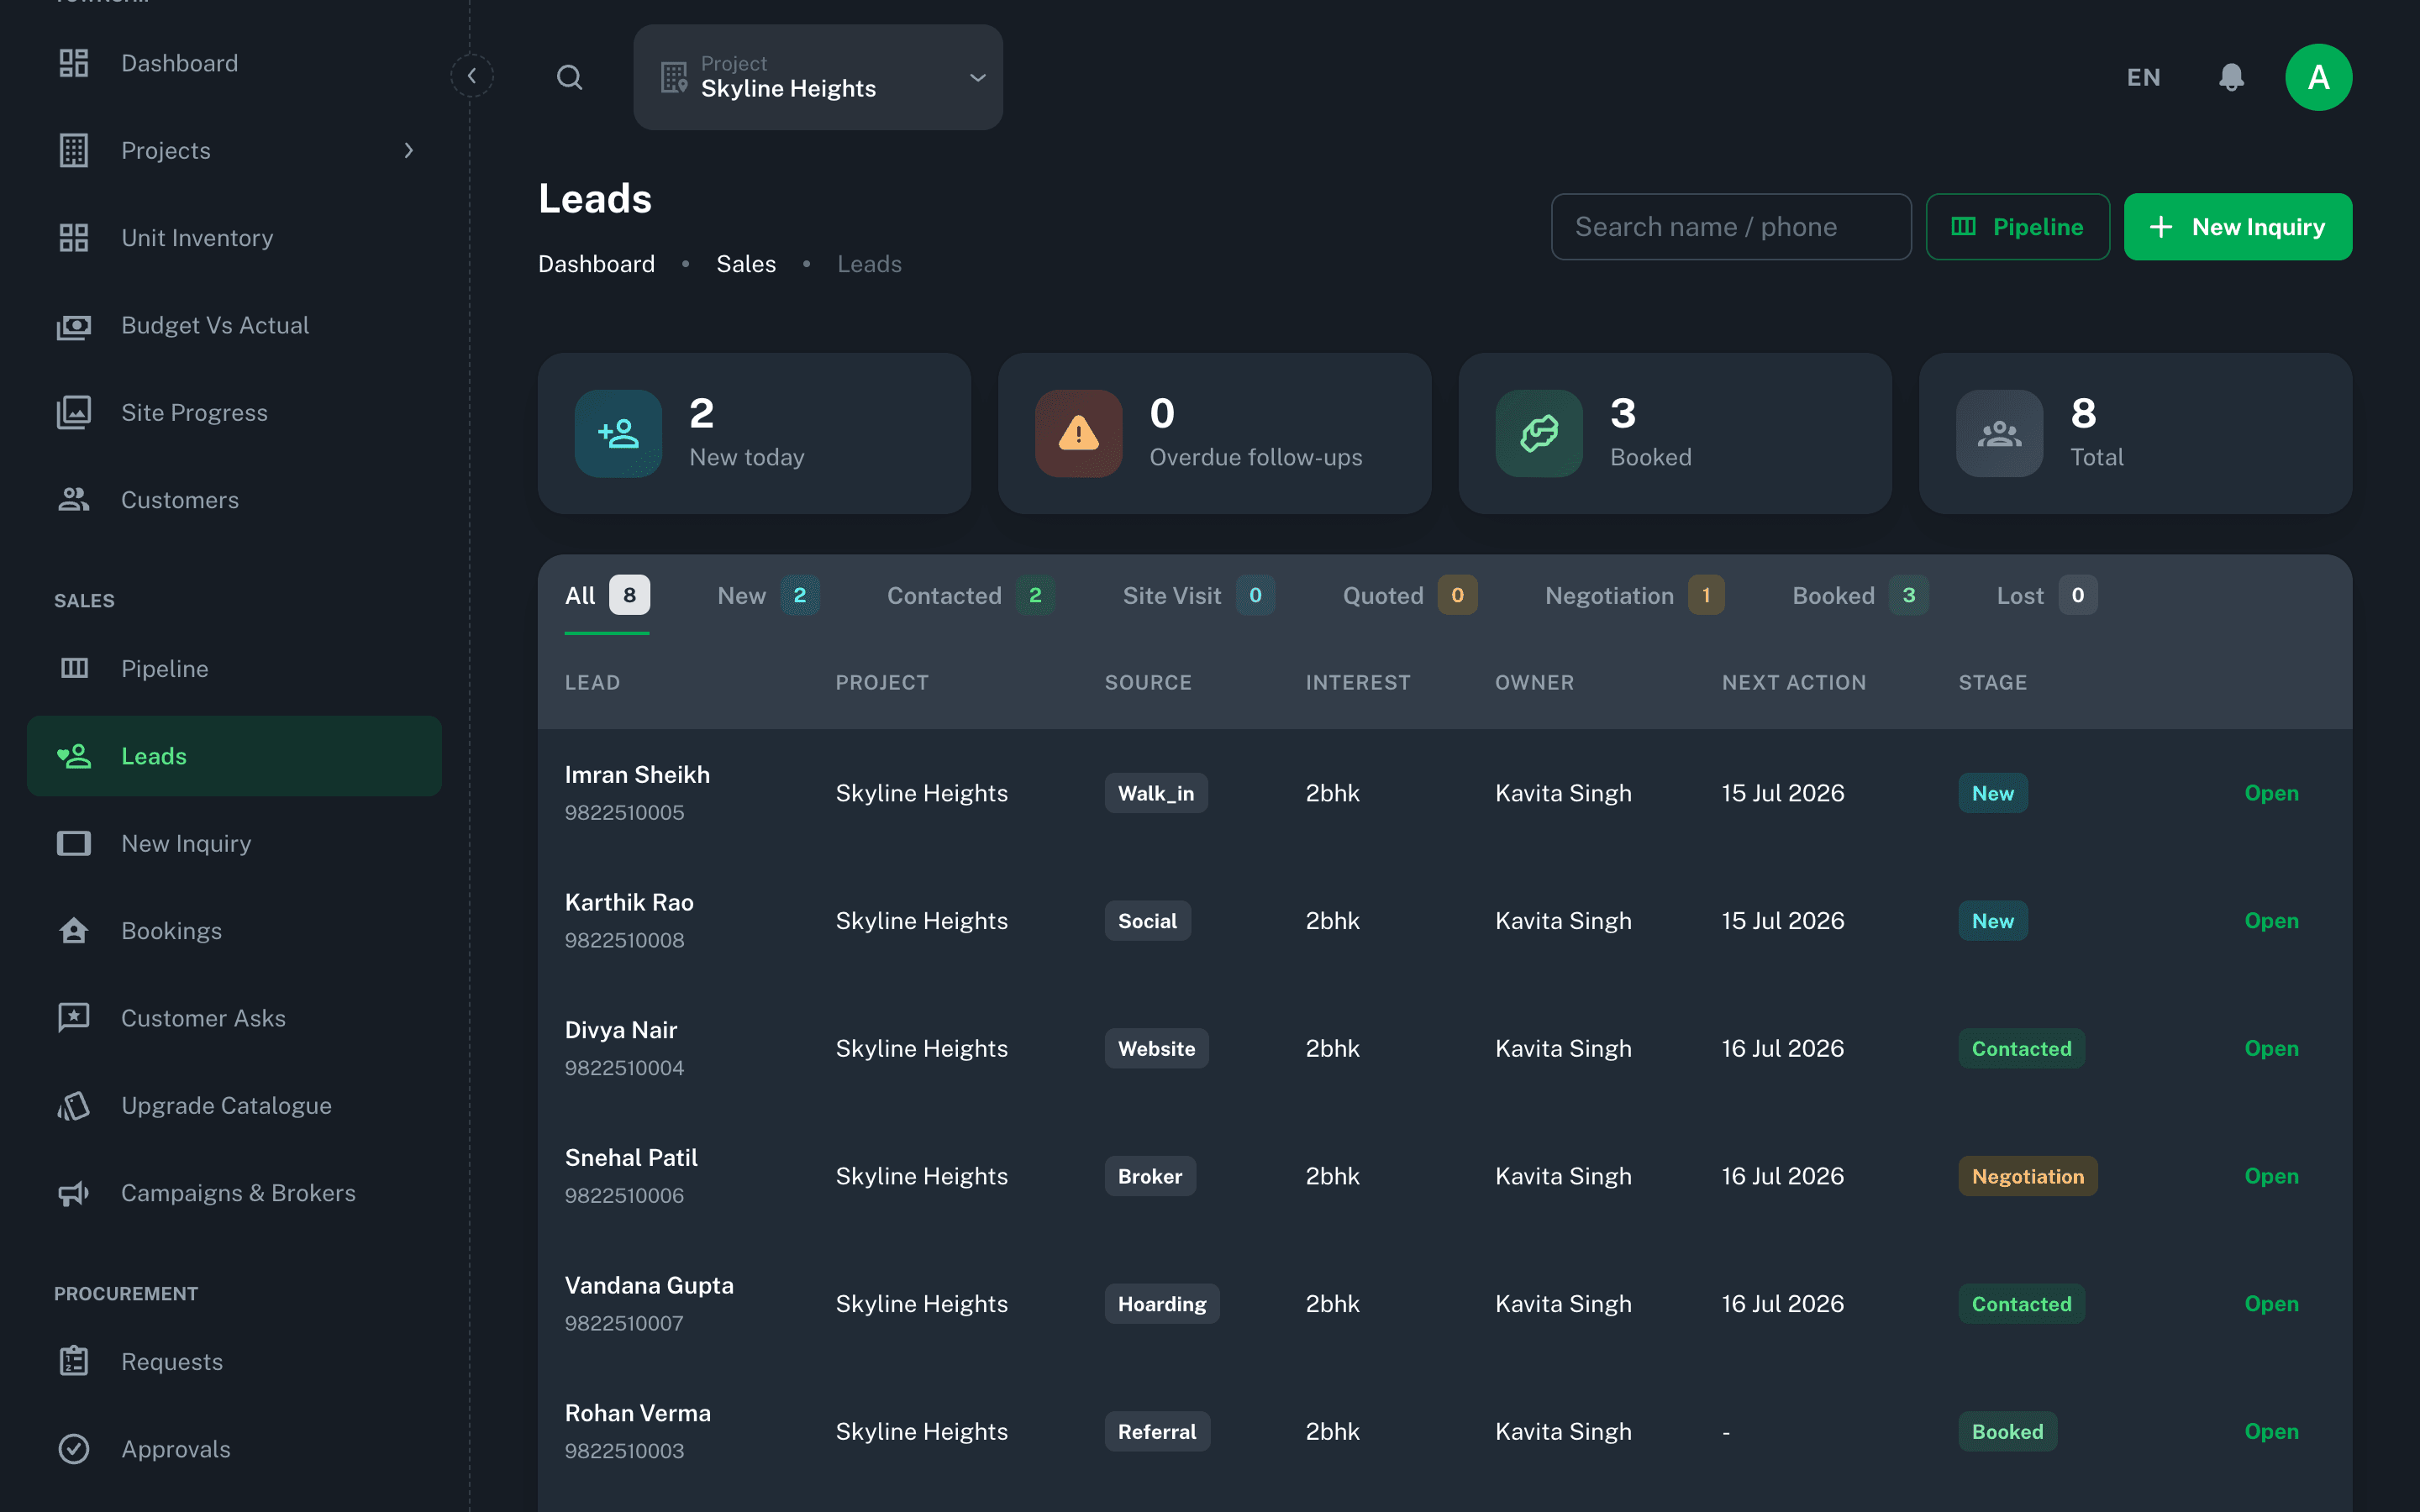Click the LEAD column header
Viewport: 2420px width, 1512px height.
(593, 682)
